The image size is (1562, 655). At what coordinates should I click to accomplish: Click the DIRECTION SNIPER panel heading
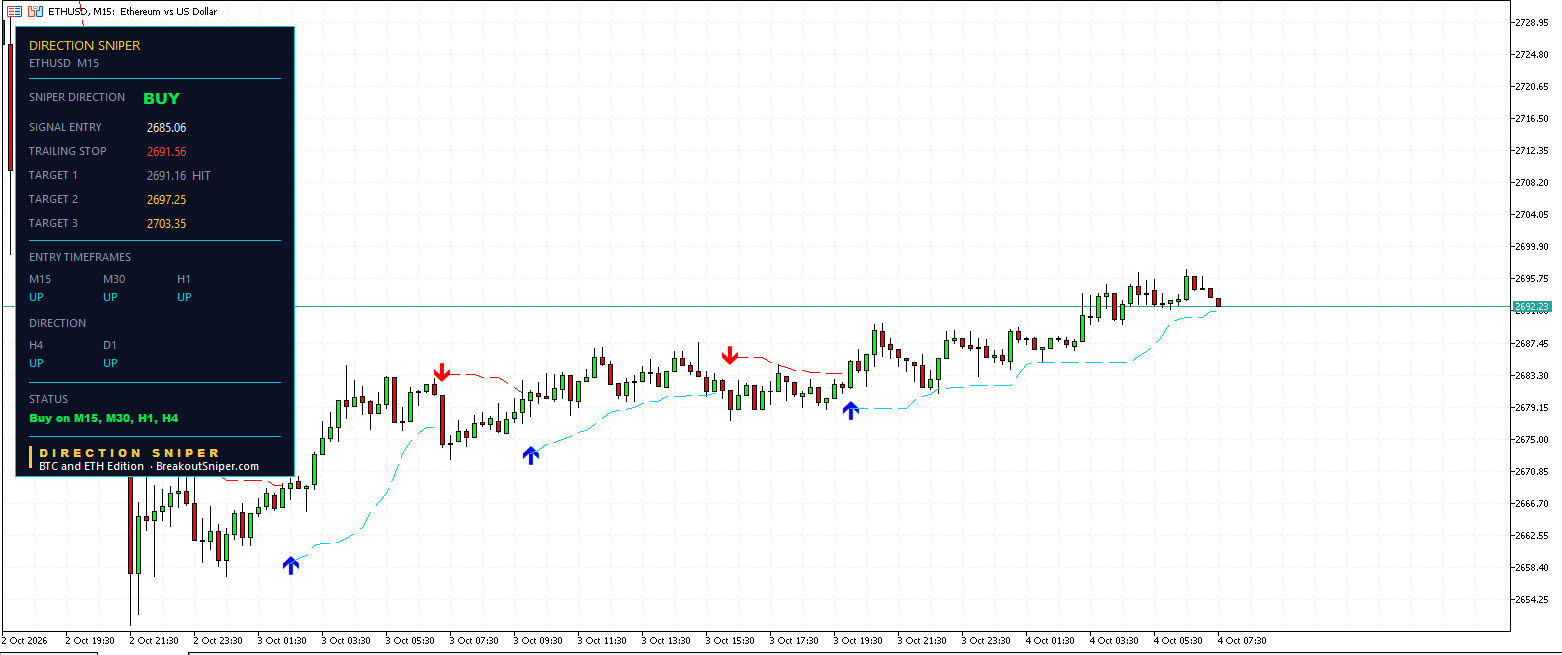[85, 45]
